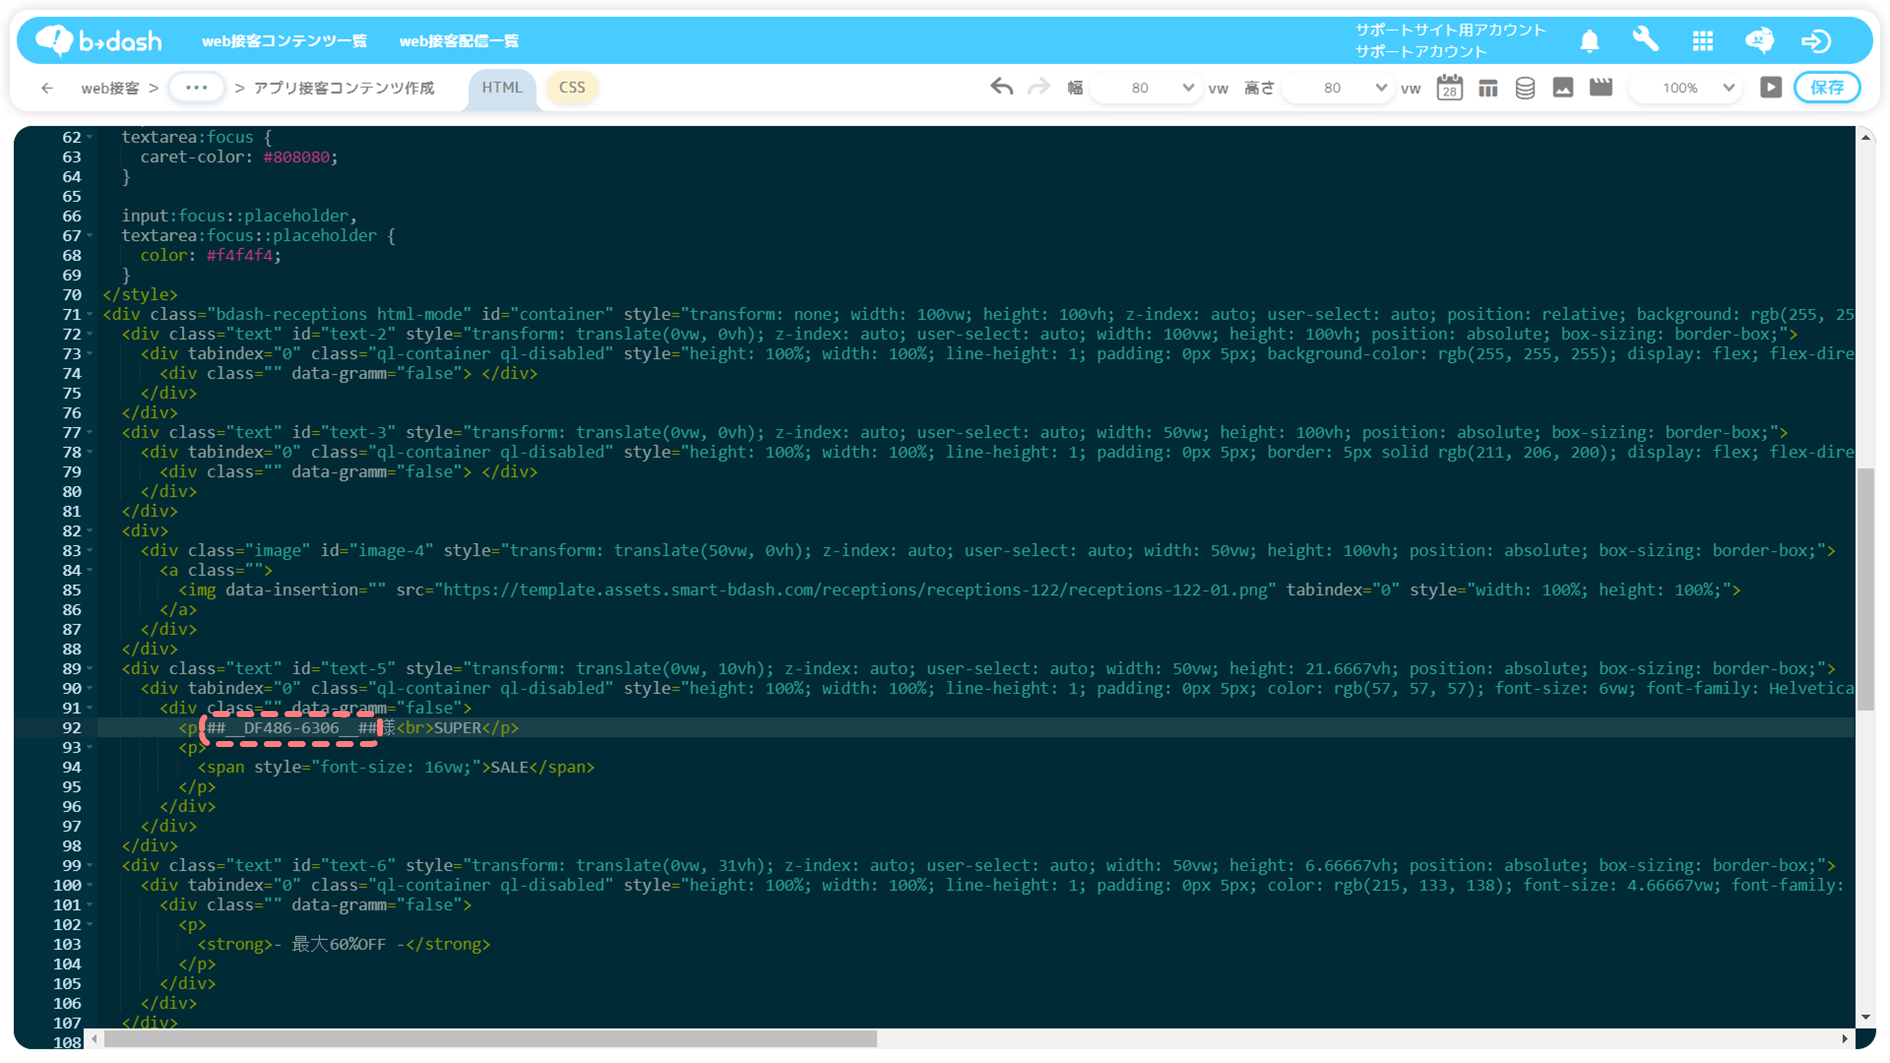The width and height of the screenshot is (1890, 1063).
Task: Click the #f4f4f4 color value
Action: click(240, 256)
